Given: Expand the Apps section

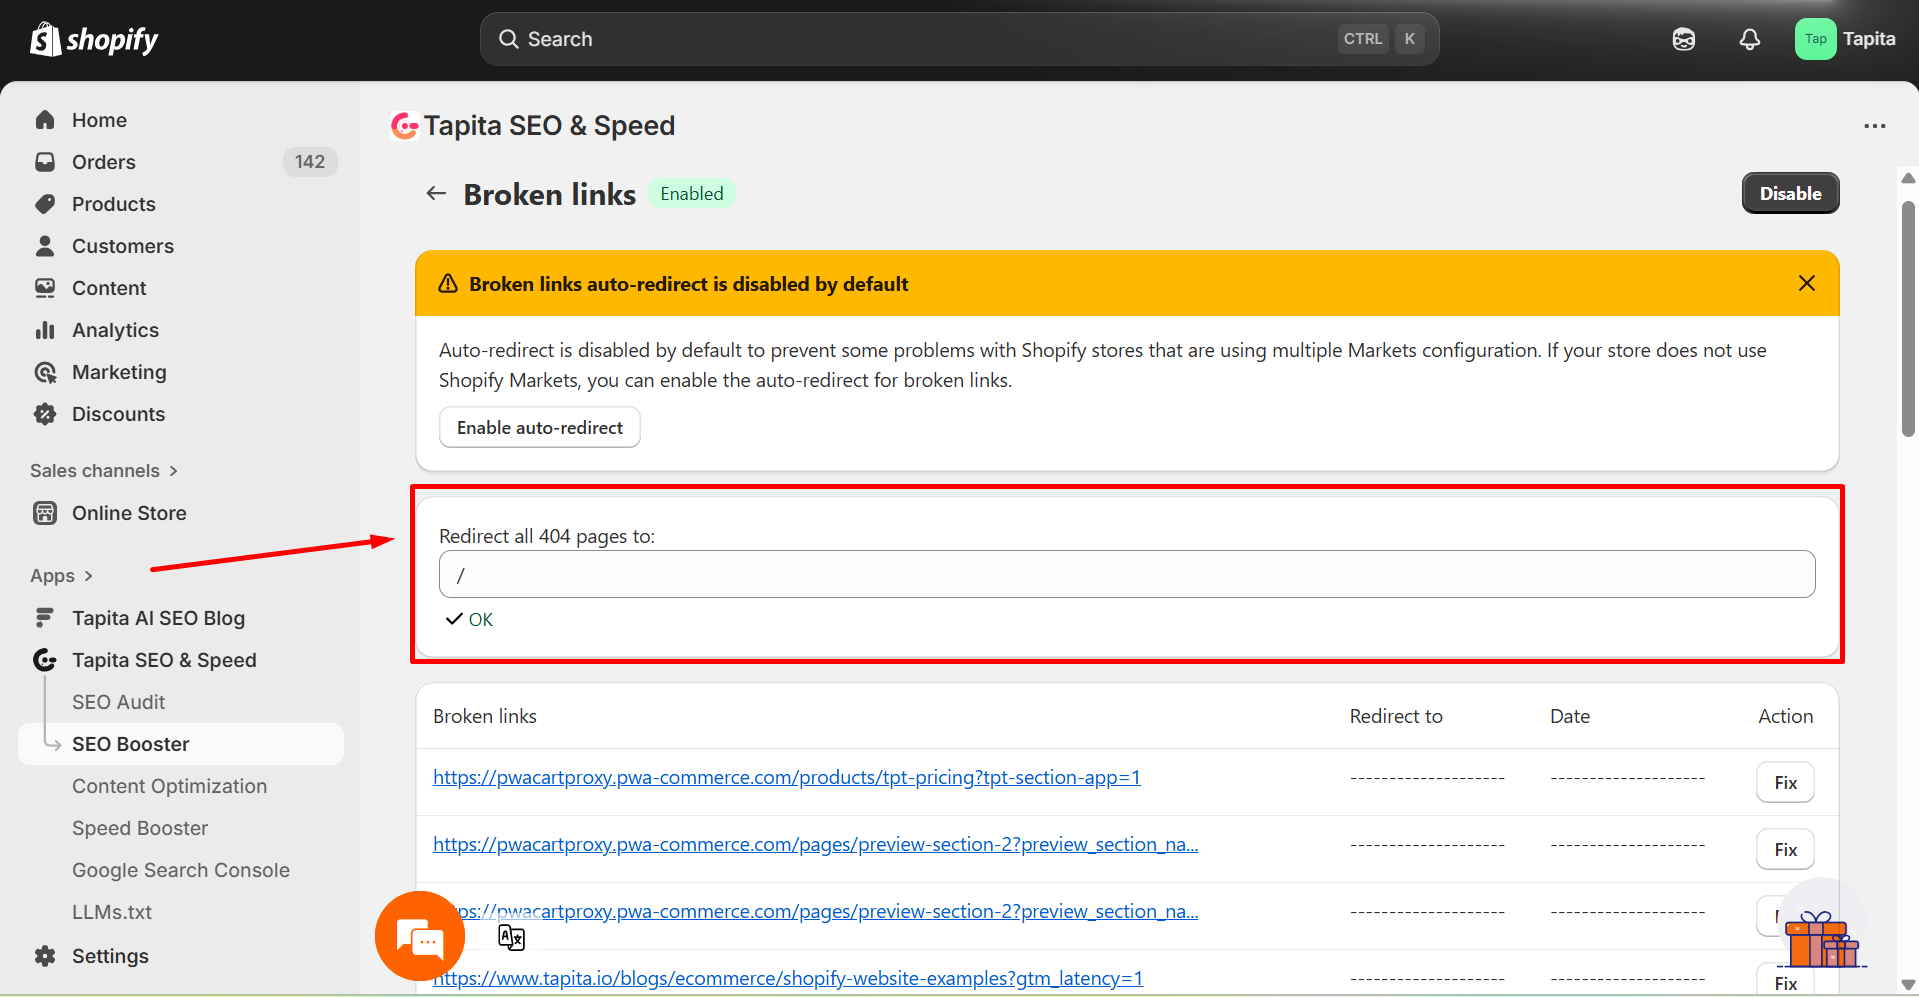Looking at the screenshot, I should (62, 576).
